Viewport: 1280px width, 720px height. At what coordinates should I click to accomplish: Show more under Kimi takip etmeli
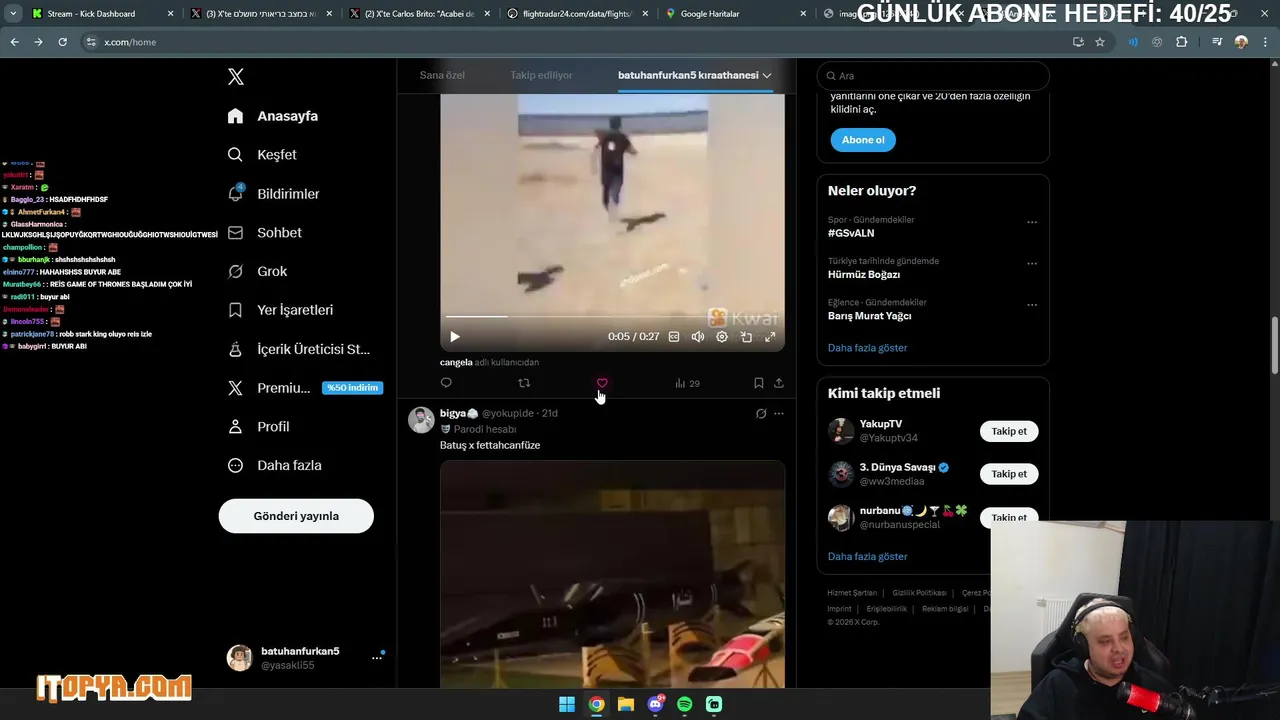pos(868,556)
